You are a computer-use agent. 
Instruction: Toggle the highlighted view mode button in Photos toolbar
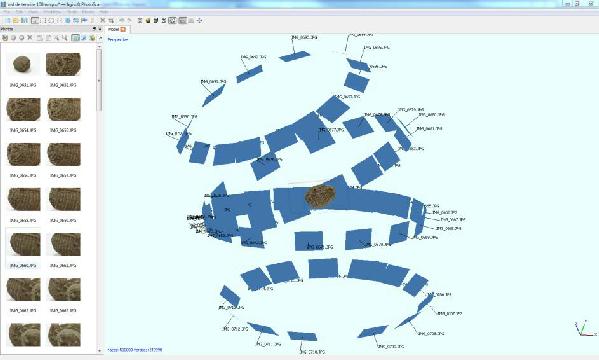pos(75,38)
